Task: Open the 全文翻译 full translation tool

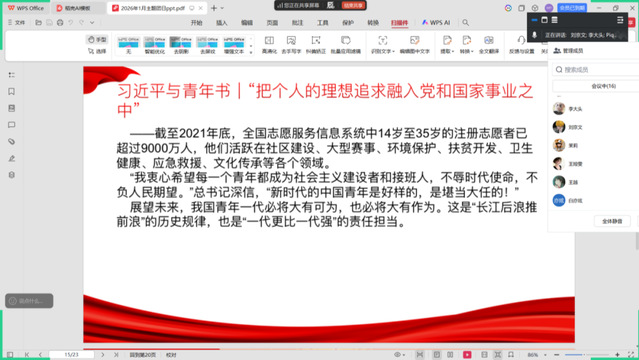Action: (489, 44)
